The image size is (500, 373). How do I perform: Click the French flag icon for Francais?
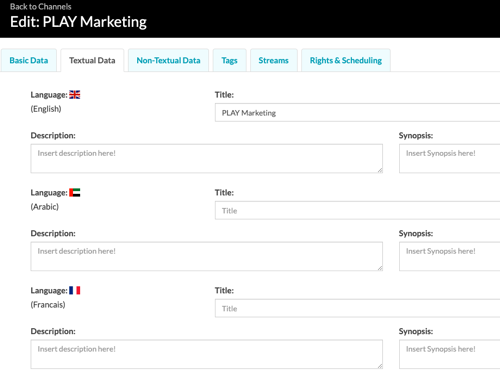coord(75,290)
